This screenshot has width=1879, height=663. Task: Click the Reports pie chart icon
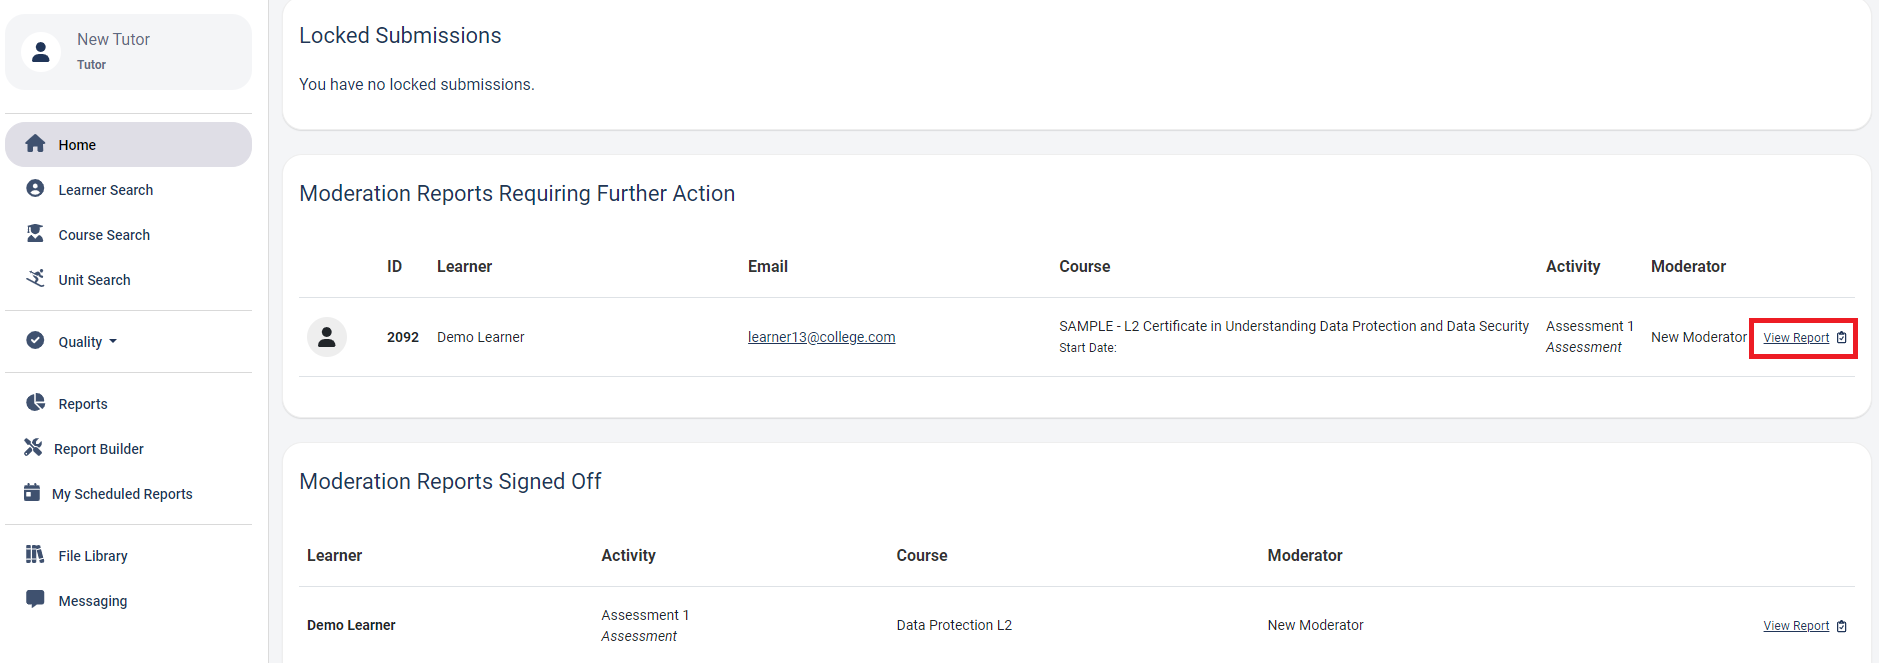click(x=35, y=402)
